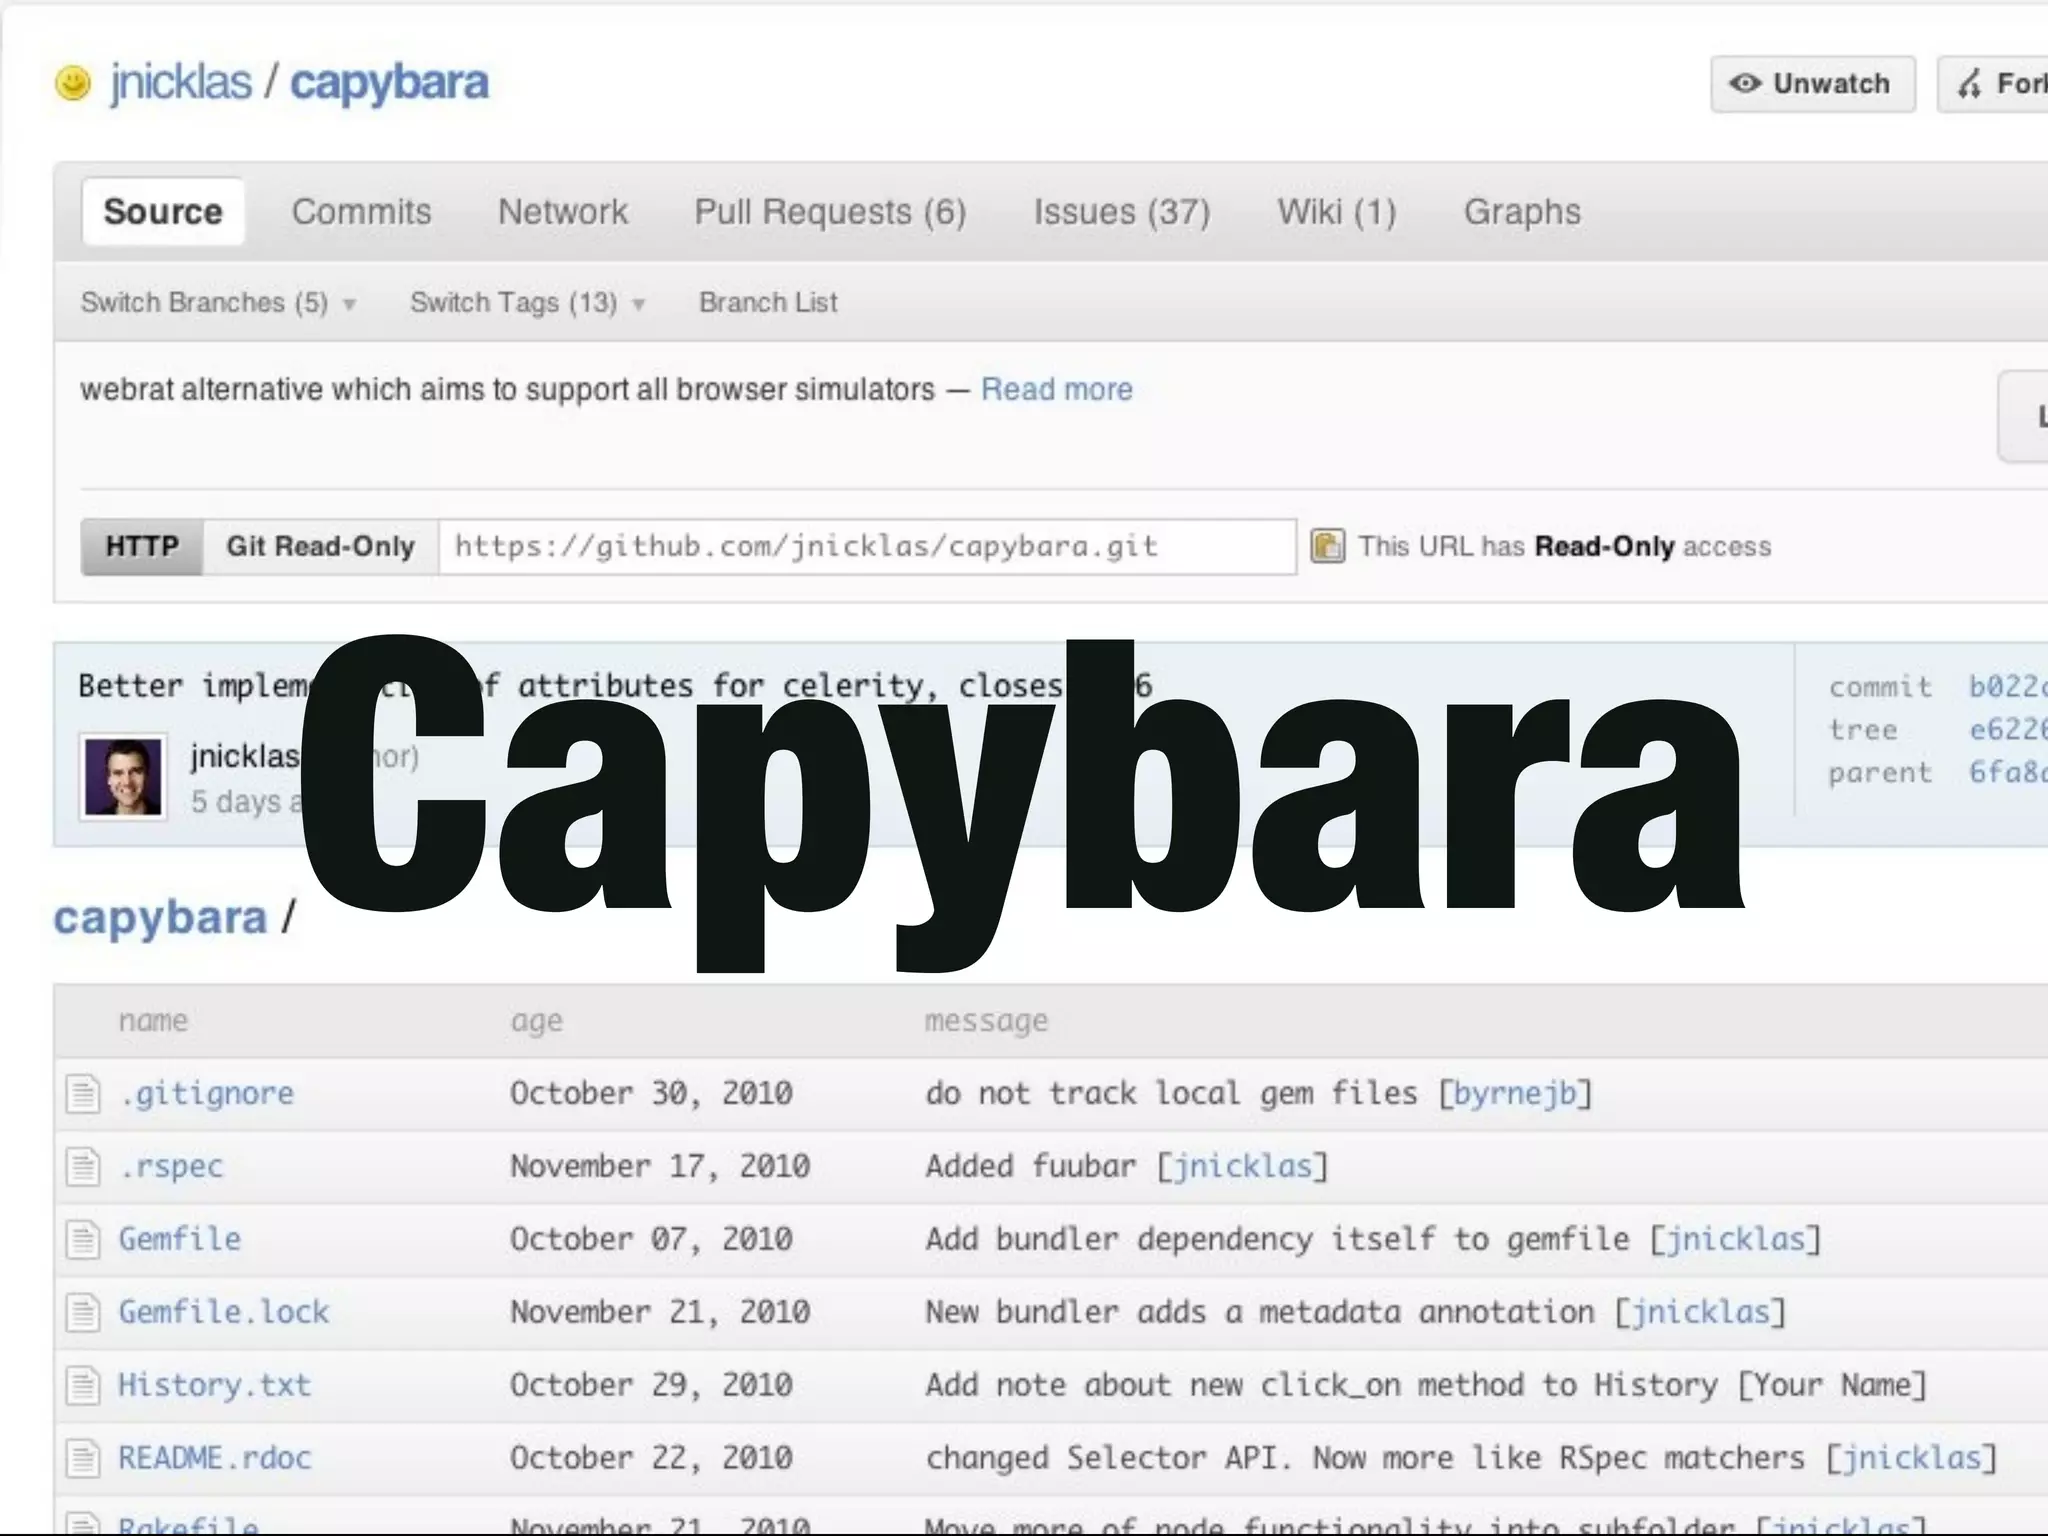
Task: Click the Unwatch button
Action: [x=1812, y=84]
